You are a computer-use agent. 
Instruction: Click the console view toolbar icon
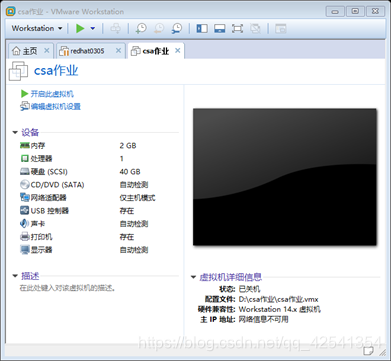pos(281,29)
